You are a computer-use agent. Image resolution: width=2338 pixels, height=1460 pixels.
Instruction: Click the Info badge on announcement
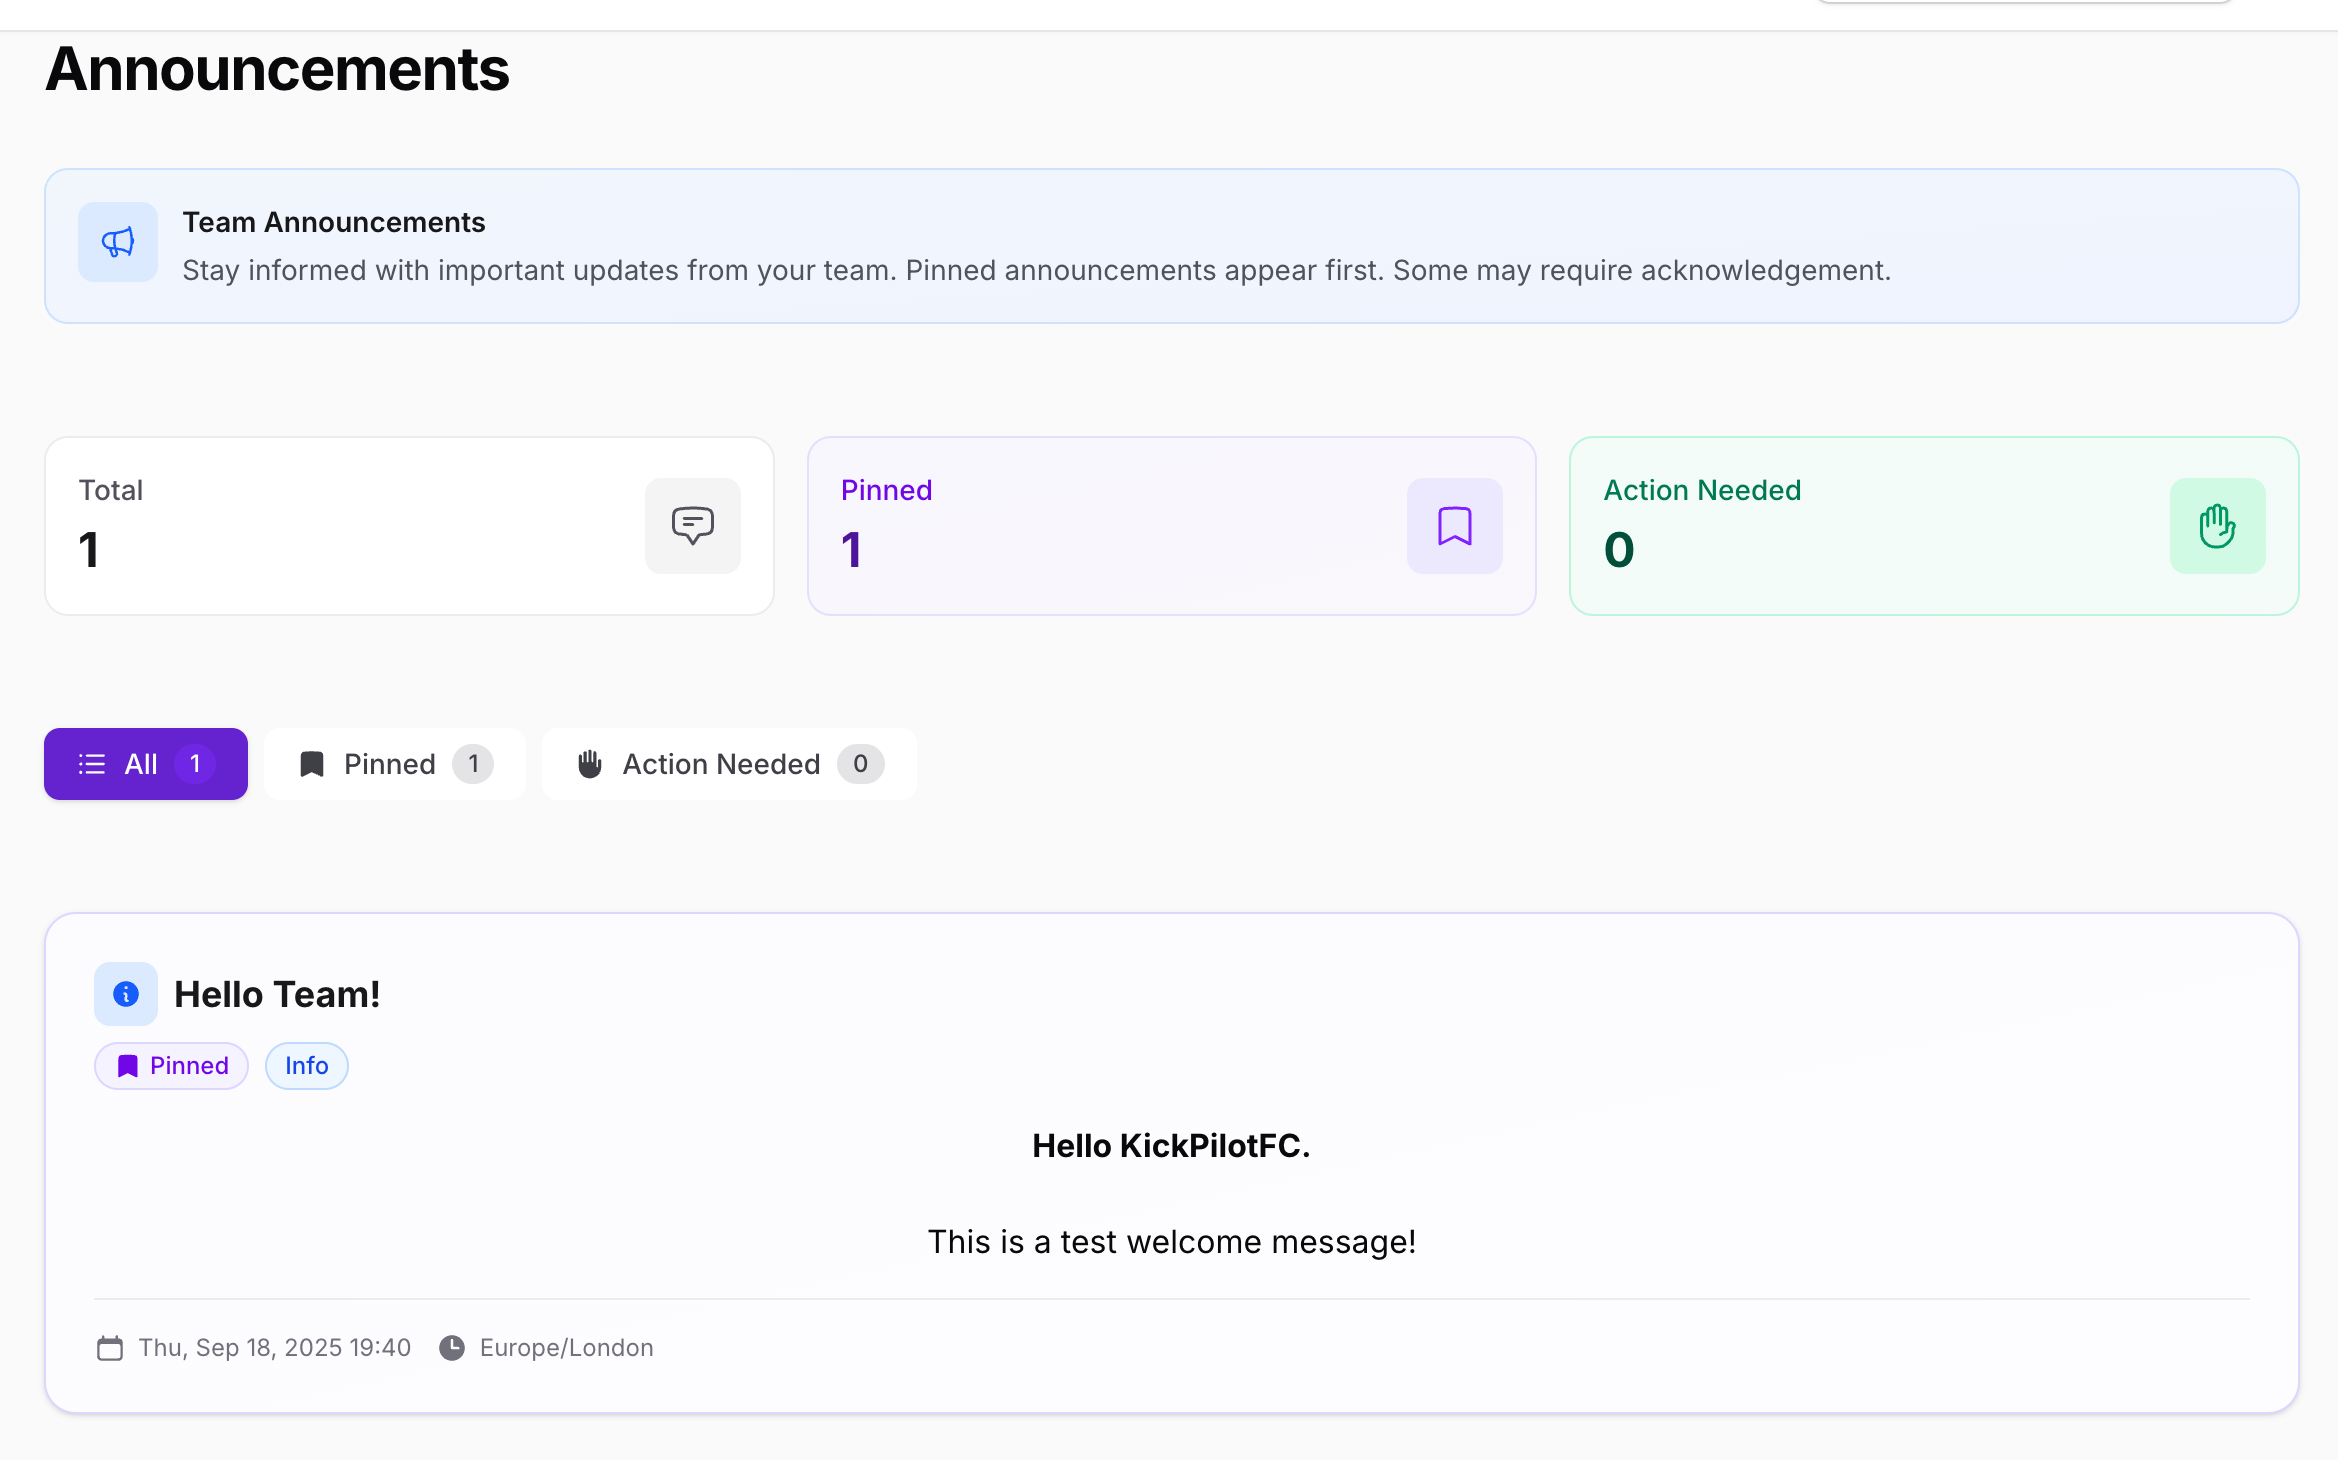pos(306,1066)
